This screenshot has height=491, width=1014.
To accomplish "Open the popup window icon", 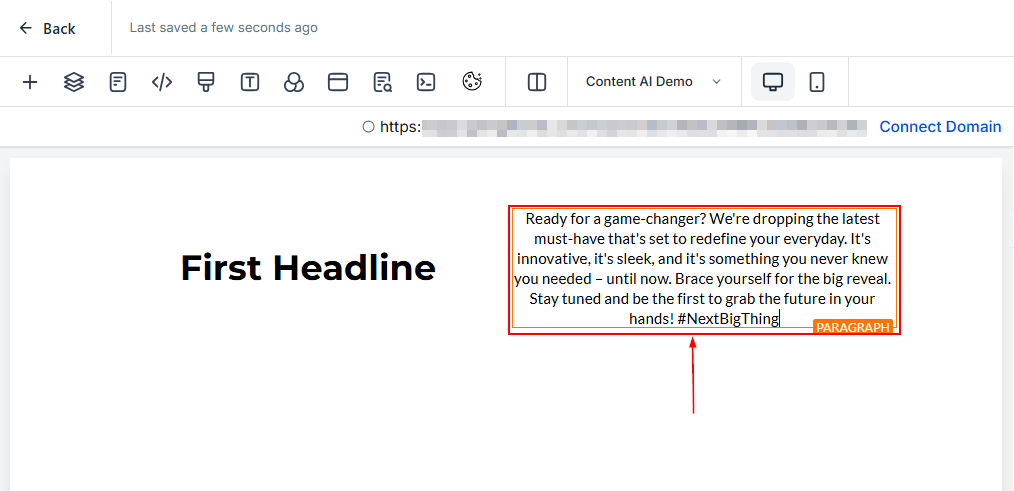I will [x=338, y=82].
